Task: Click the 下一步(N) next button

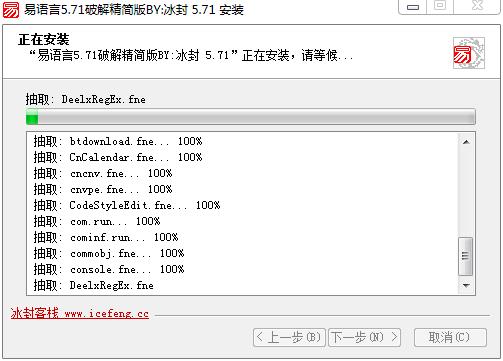Action: tap(364, 337)
